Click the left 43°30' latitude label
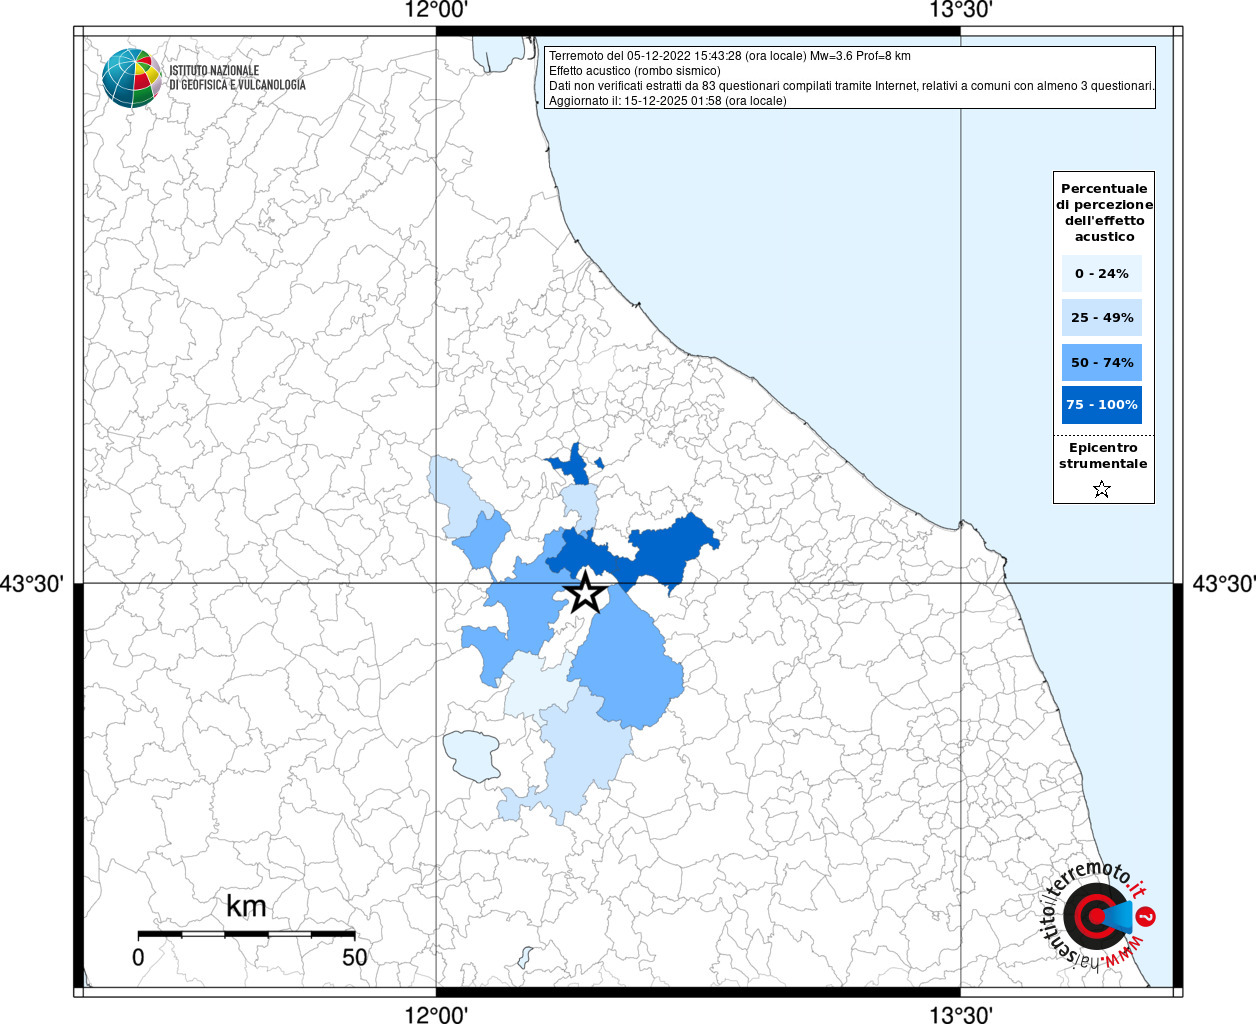 tap(32, 583)
